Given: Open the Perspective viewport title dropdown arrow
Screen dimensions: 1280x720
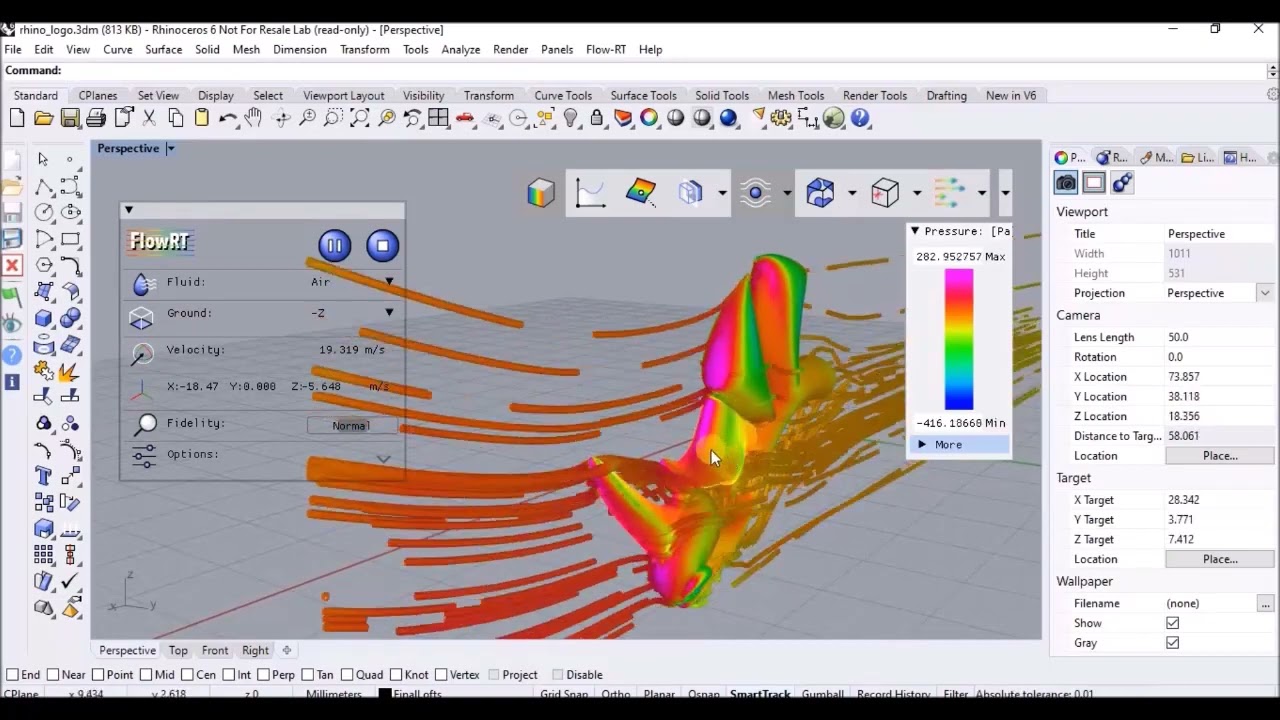Looking at the screenshot, I should 171,149.
